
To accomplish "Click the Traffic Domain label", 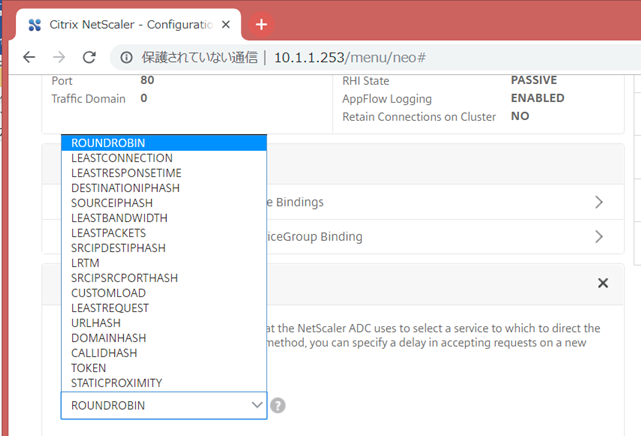I will [88, 99].
